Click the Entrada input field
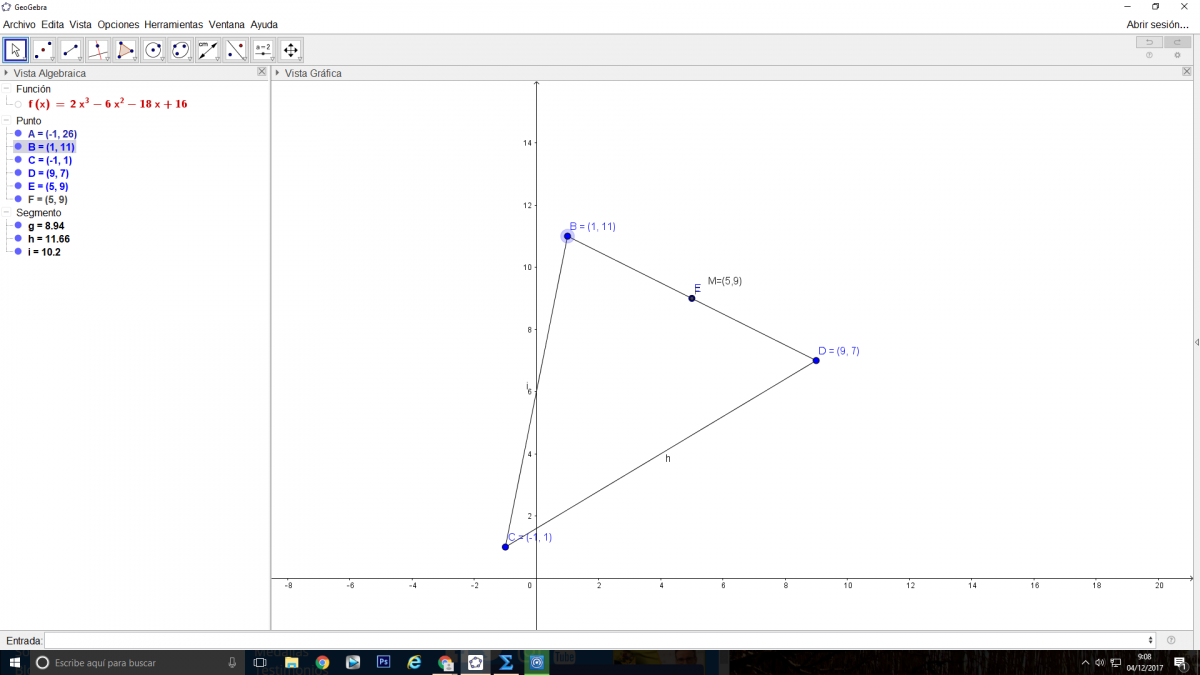1200x675 pixels. pyautogui.click(x=600, y=640)
